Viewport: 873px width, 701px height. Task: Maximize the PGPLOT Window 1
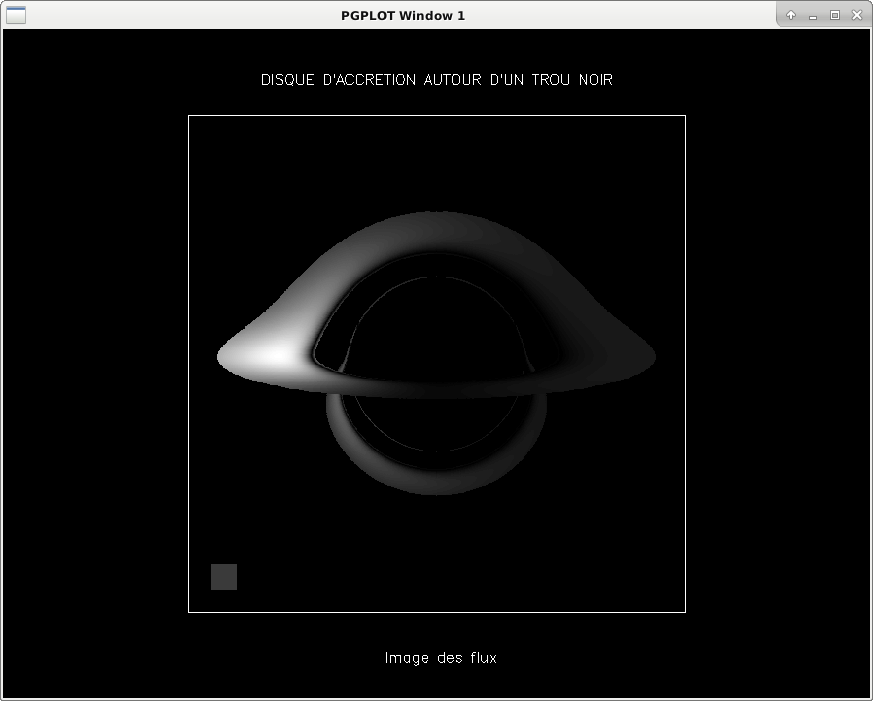(835, 15)
